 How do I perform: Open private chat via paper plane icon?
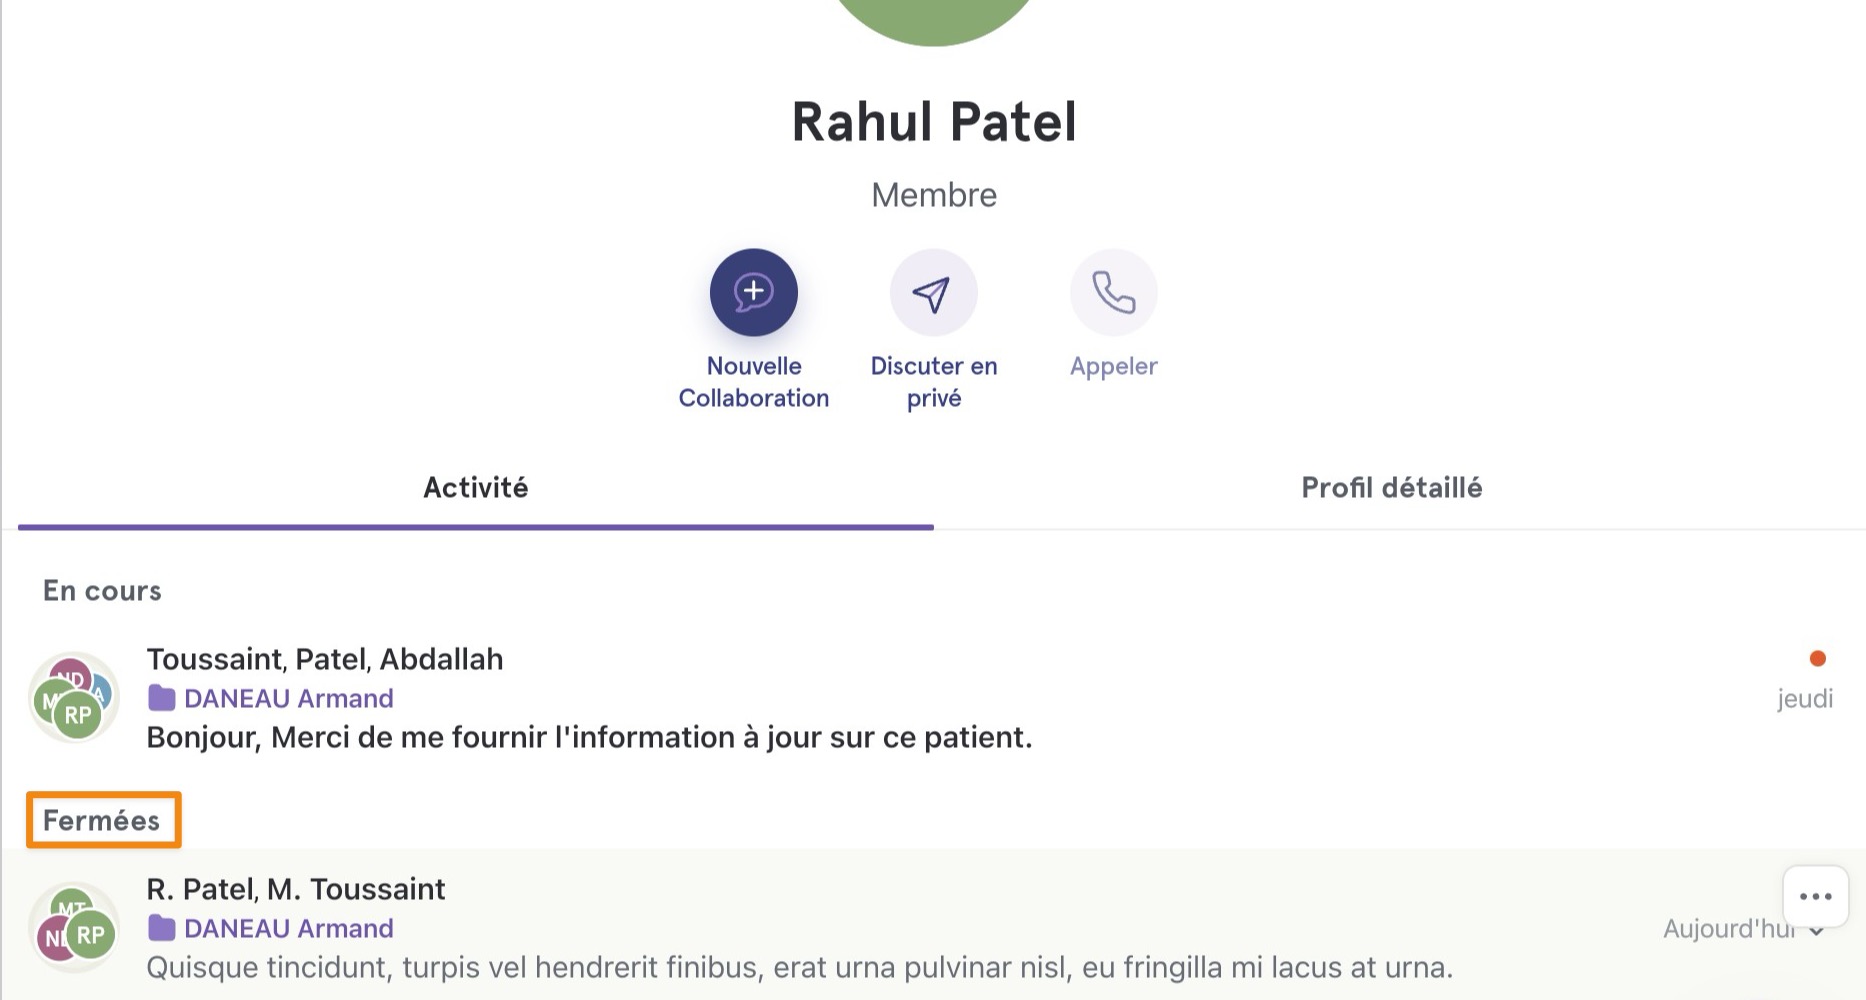[933, 292]
